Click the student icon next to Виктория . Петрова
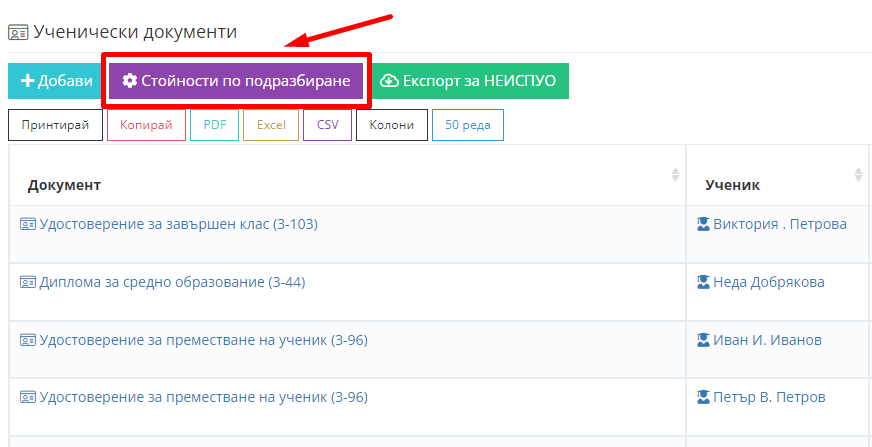Image resolution: width=872 pixels, height=447 pixels. coord(703,224)
